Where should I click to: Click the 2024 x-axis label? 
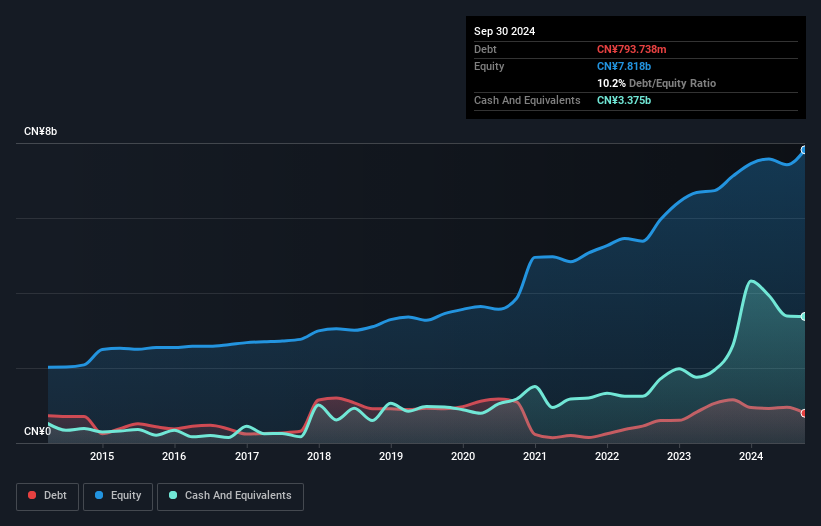[751, 456]
